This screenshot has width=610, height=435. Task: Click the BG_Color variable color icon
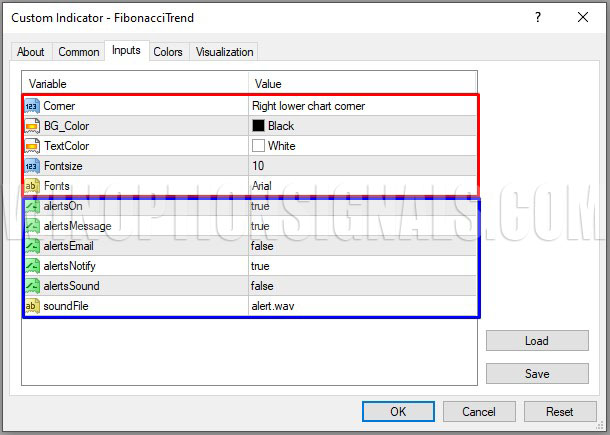(32, 125)
